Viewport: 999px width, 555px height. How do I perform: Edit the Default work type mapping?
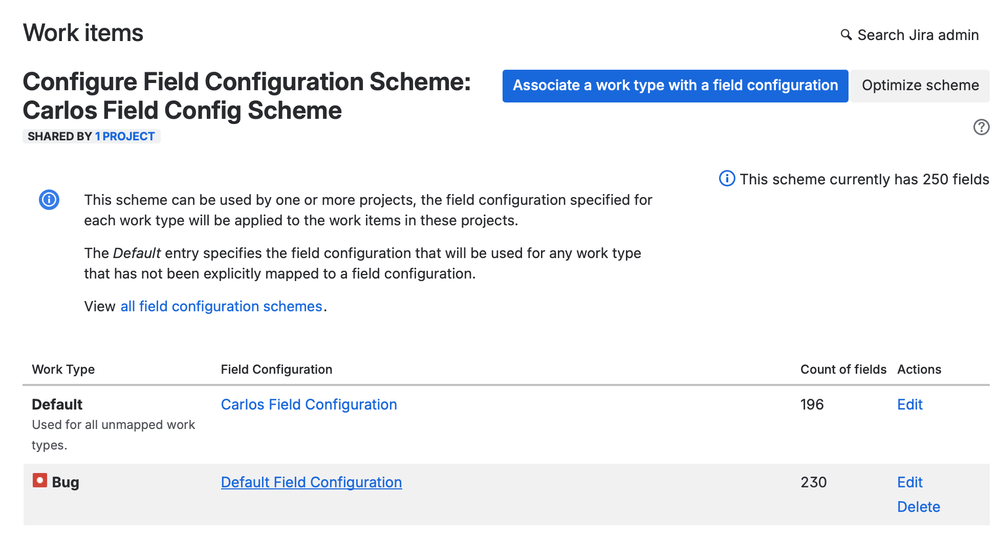tap(909, 404)
